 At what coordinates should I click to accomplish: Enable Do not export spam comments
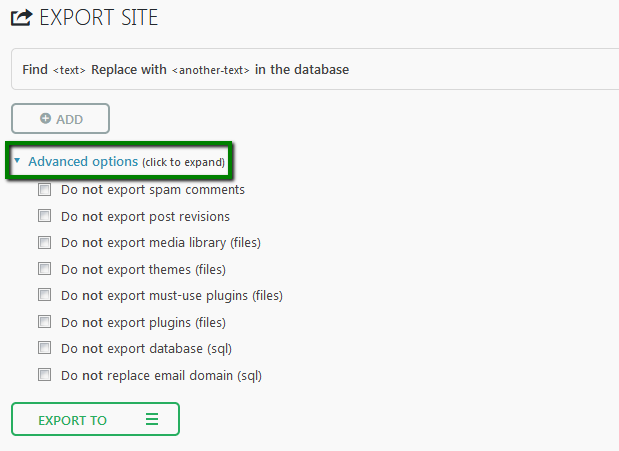click(44, 190)
